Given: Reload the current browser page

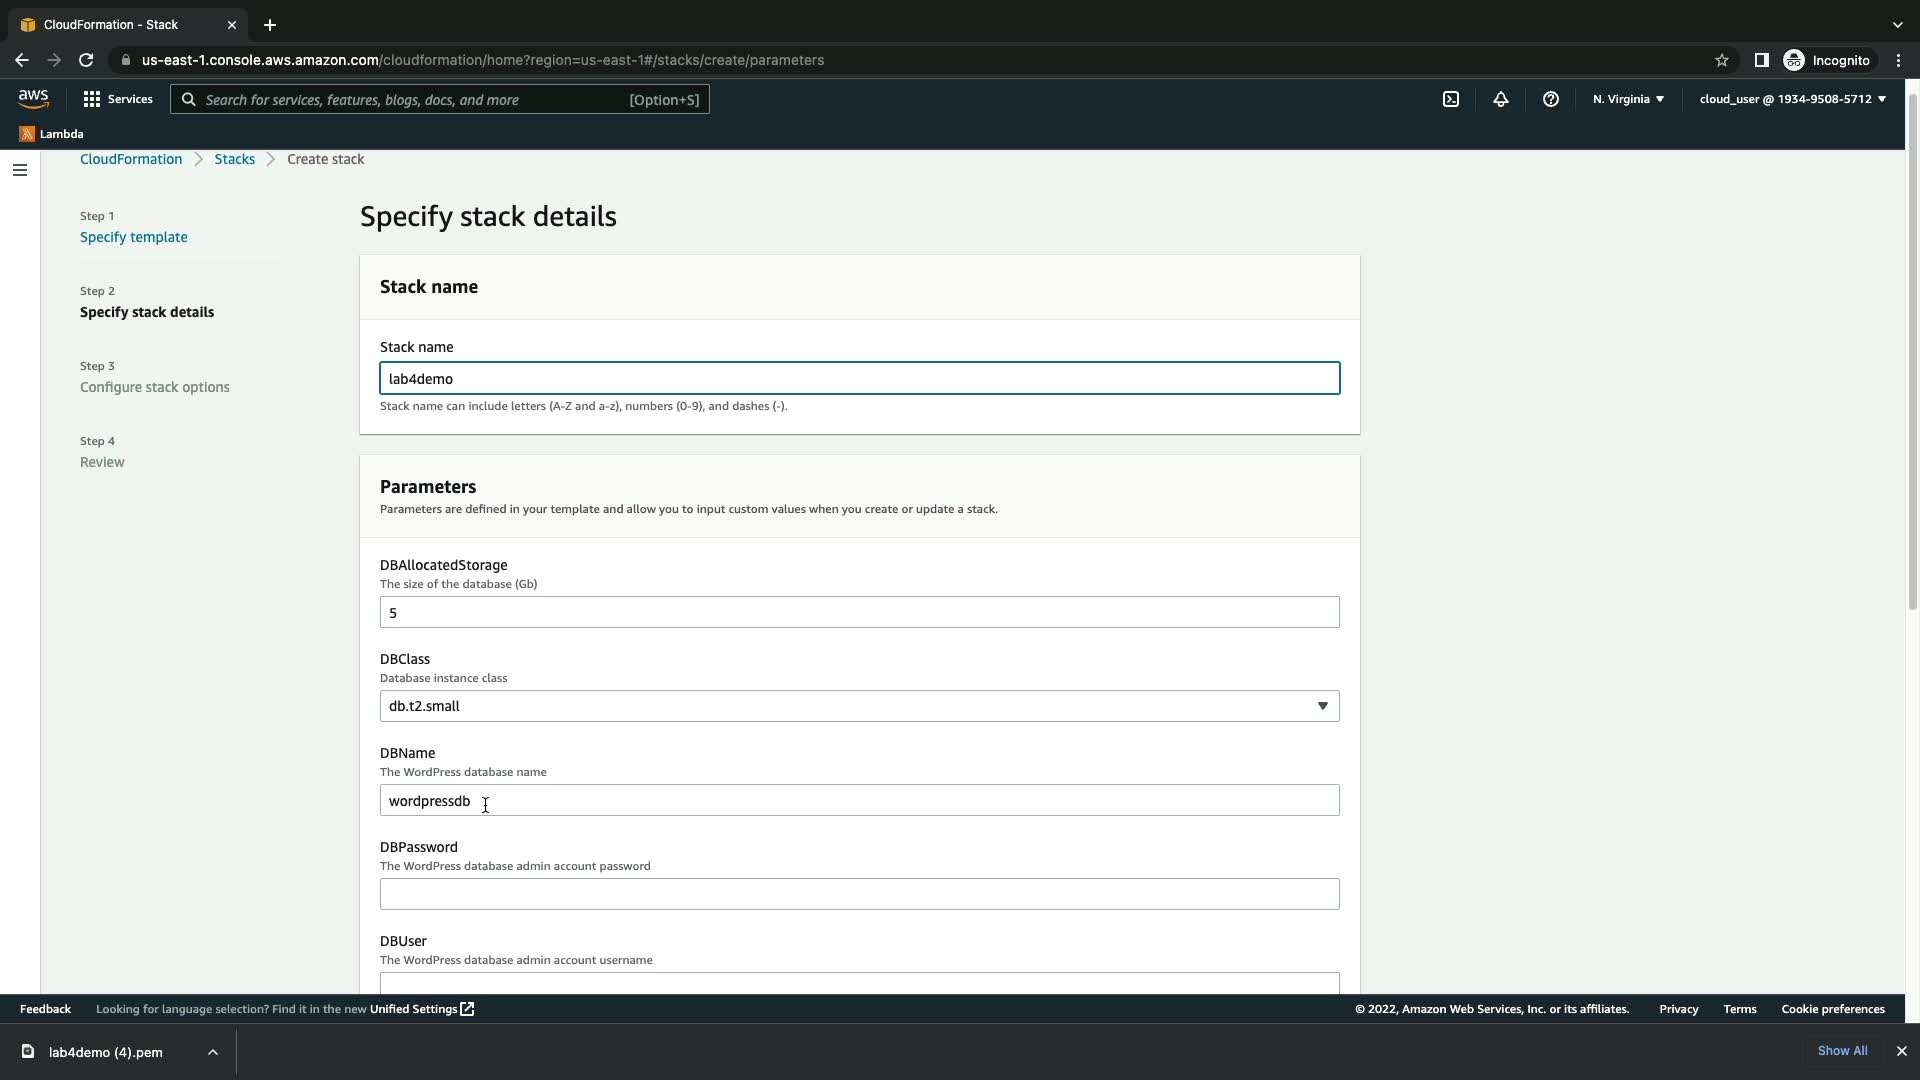Looking at the screenshot, I should tap(86, 60).
